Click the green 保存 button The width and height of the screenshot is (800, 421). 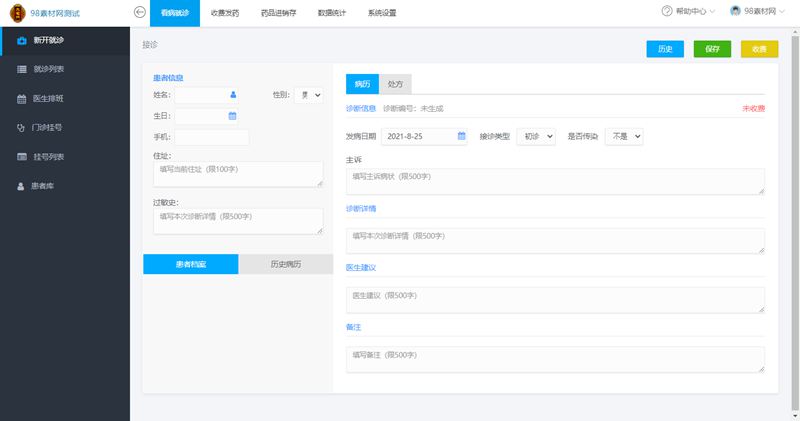click(x=712, y=49)
